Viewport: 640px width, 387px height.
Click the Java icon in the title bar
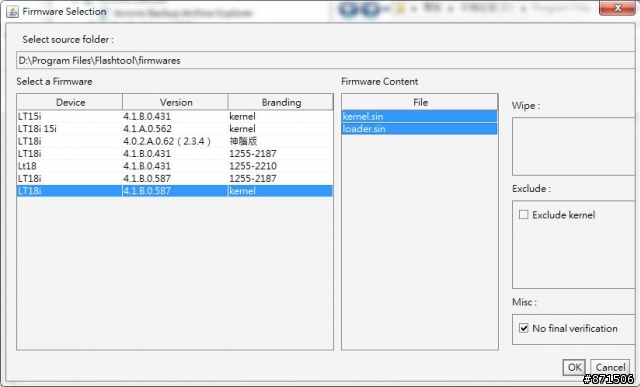point(12,11)
